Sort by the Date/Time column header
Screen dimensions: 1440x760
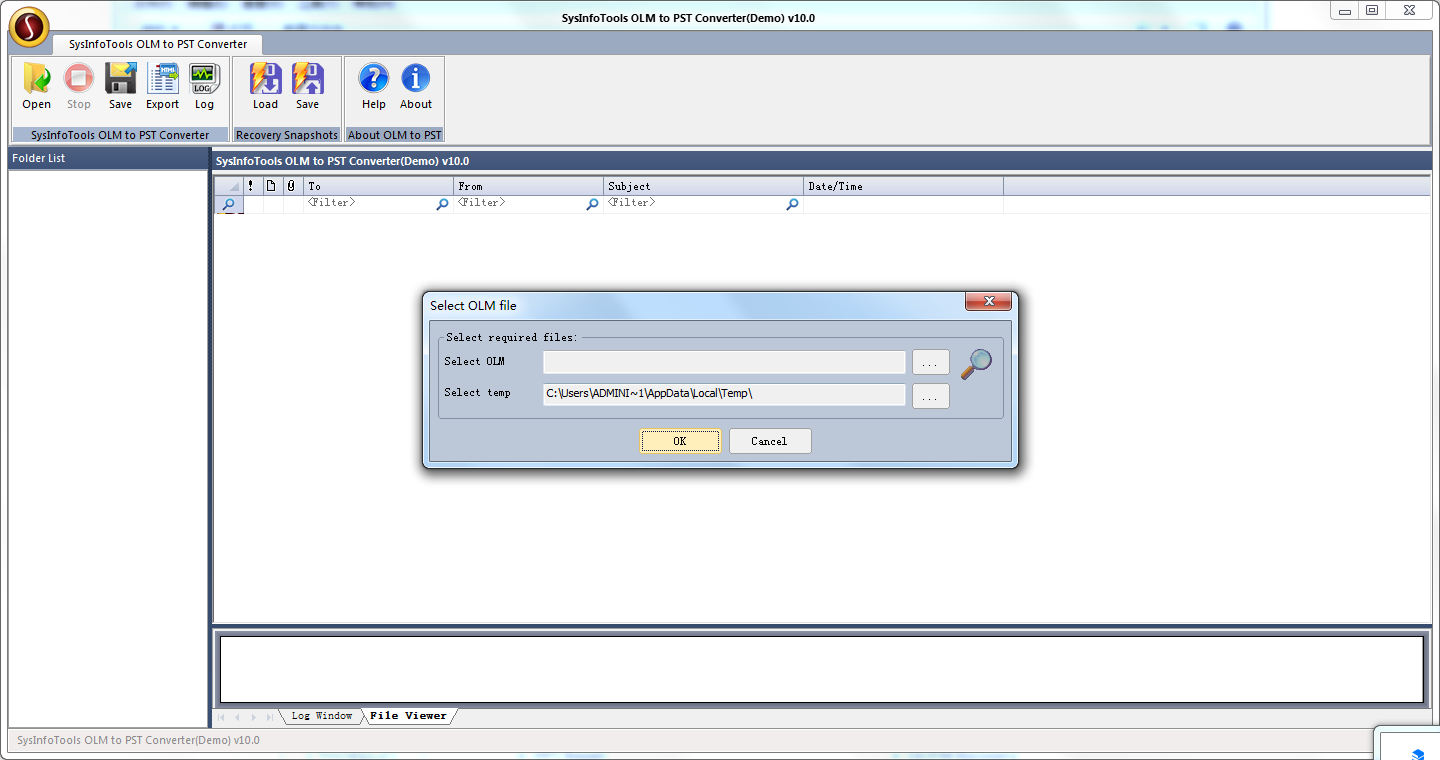pyautogui.click(x=904, y=186)
